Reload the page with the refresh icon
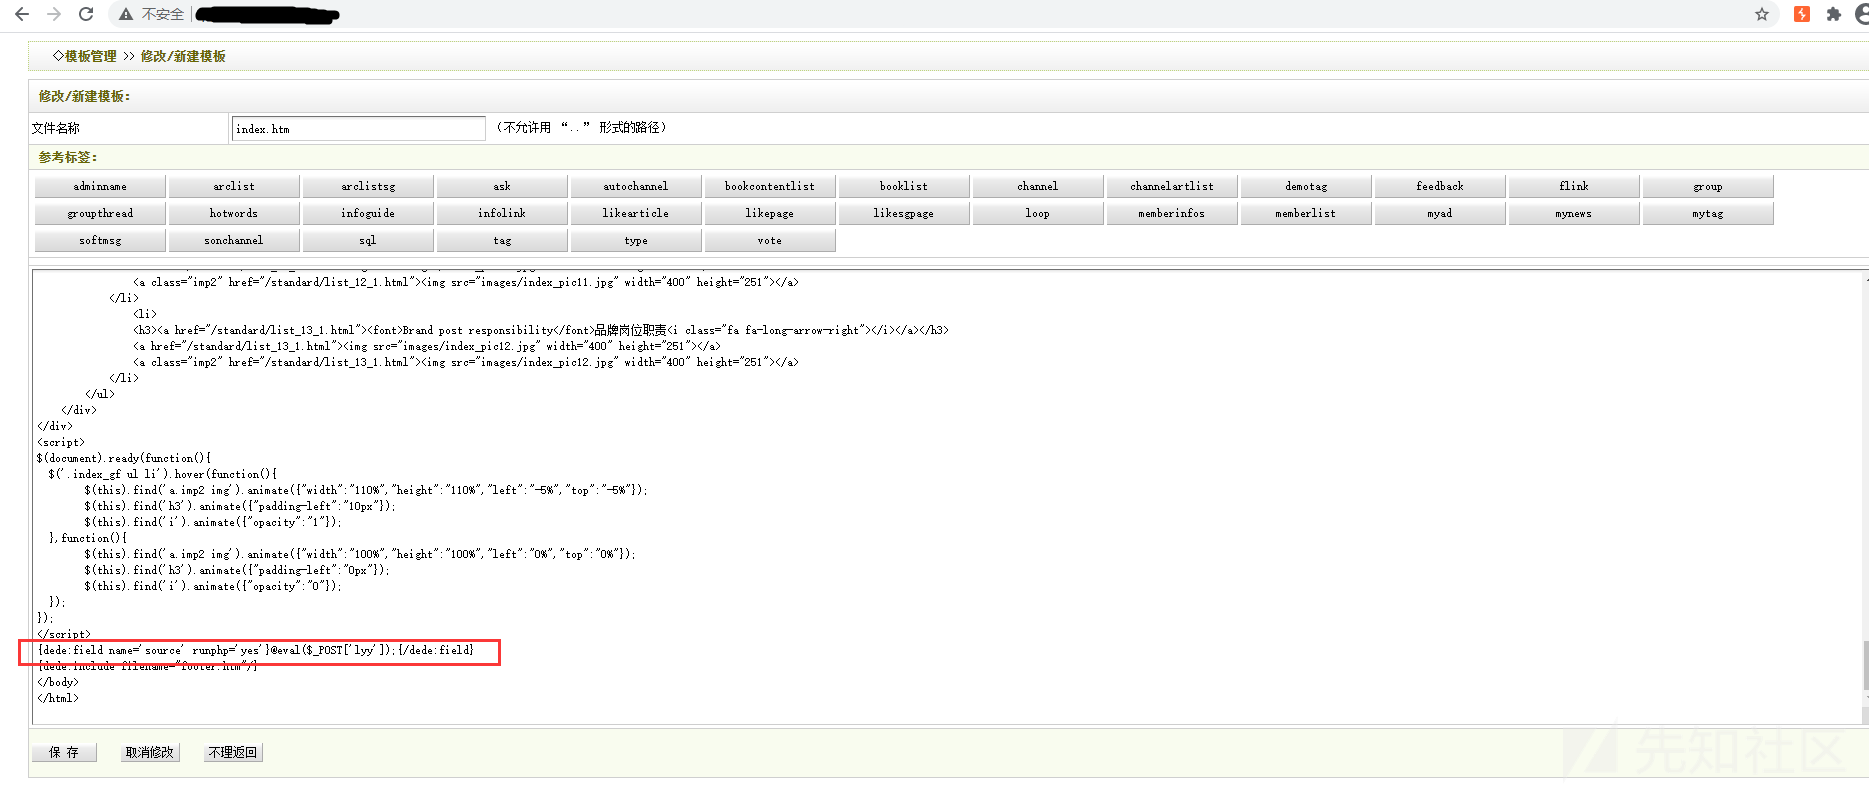 (86, 14)
